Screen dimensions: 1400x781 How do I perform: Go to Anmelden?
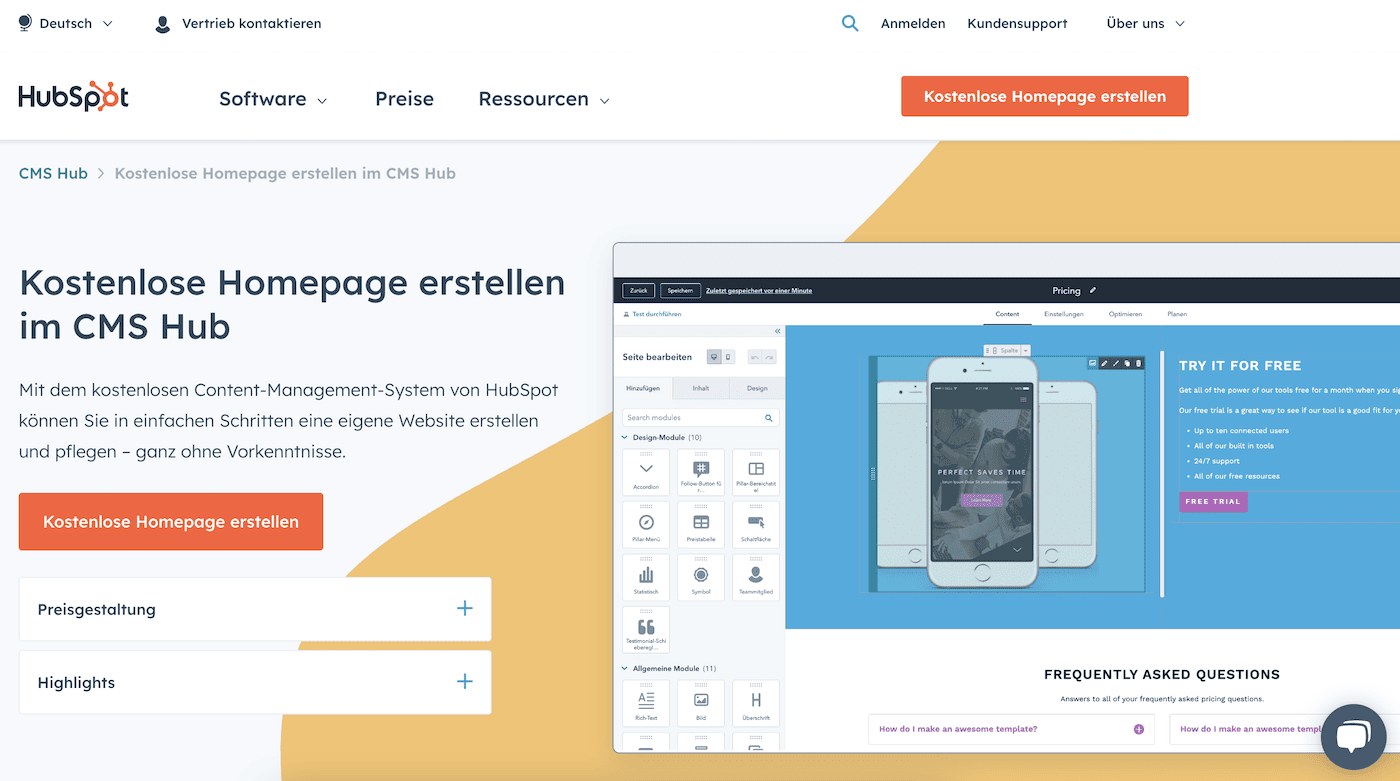pyautogui.click(x=913, y=23)
